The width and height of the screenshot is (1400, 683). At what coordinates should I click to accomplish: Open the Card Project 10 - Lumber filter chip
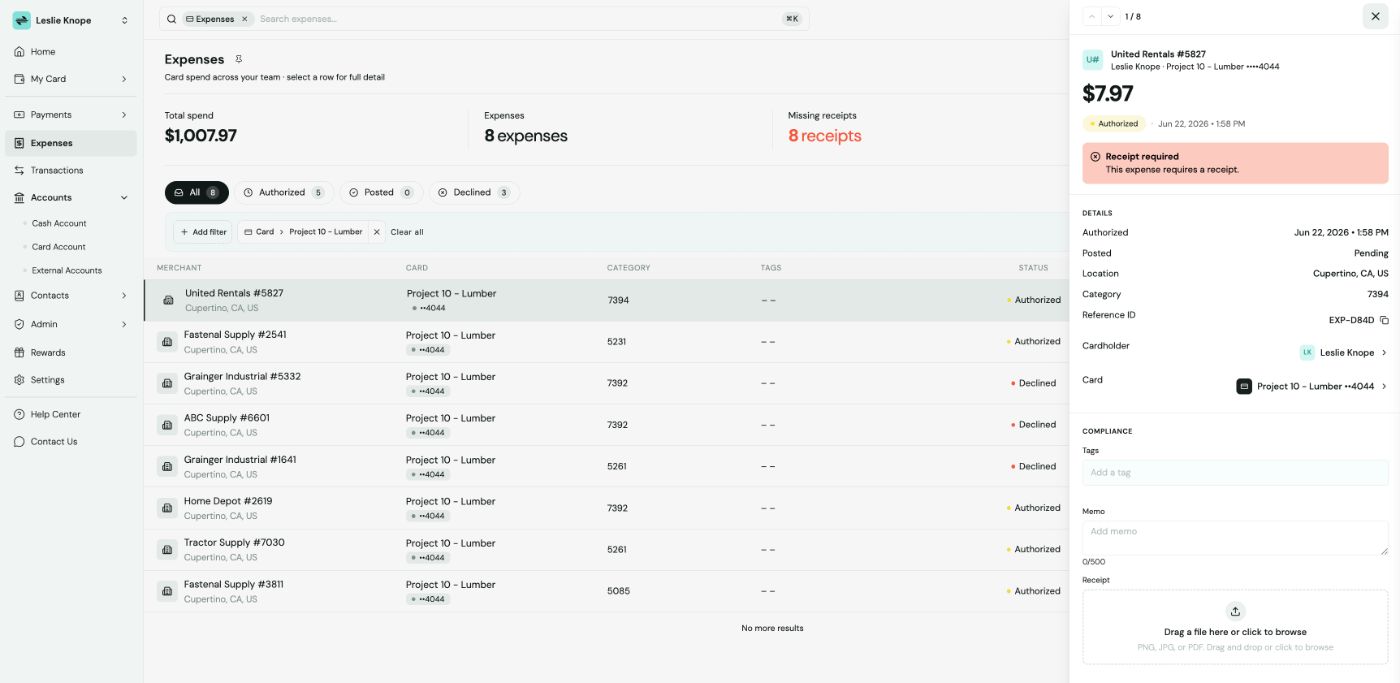click(303, 232)
